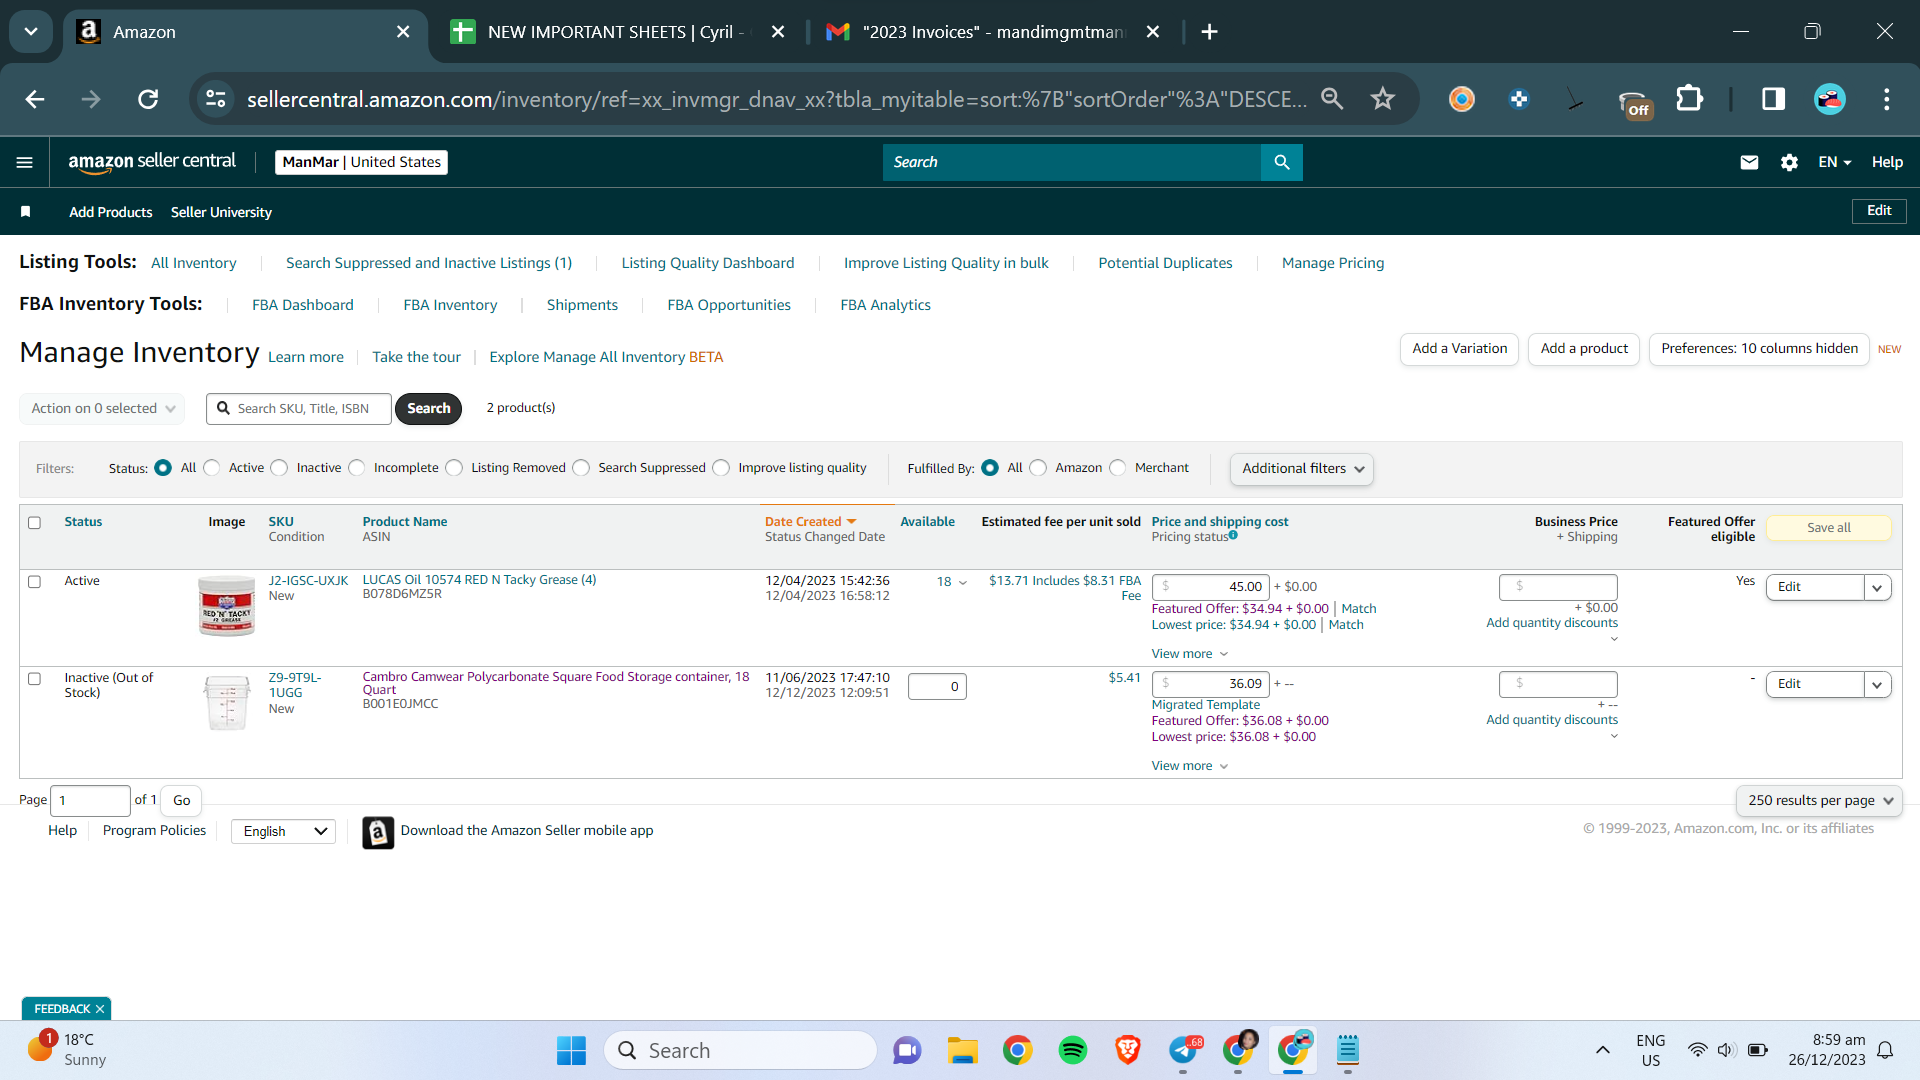
Task: Go back with the browser back arrow
Action: 35,99
